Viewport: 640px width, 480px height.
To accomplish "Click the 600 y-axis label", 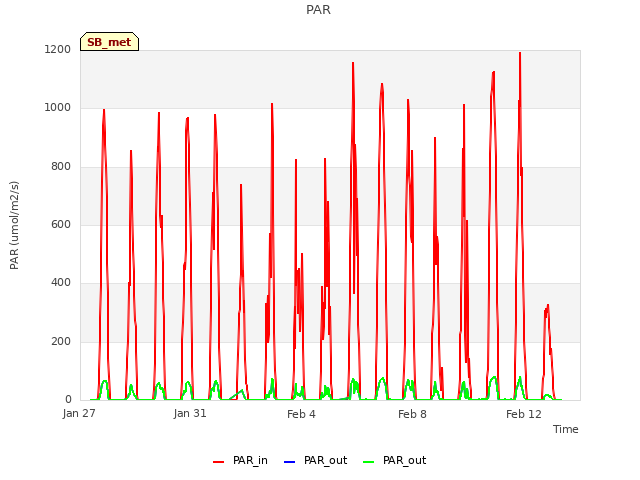I will tap(61, 224).
